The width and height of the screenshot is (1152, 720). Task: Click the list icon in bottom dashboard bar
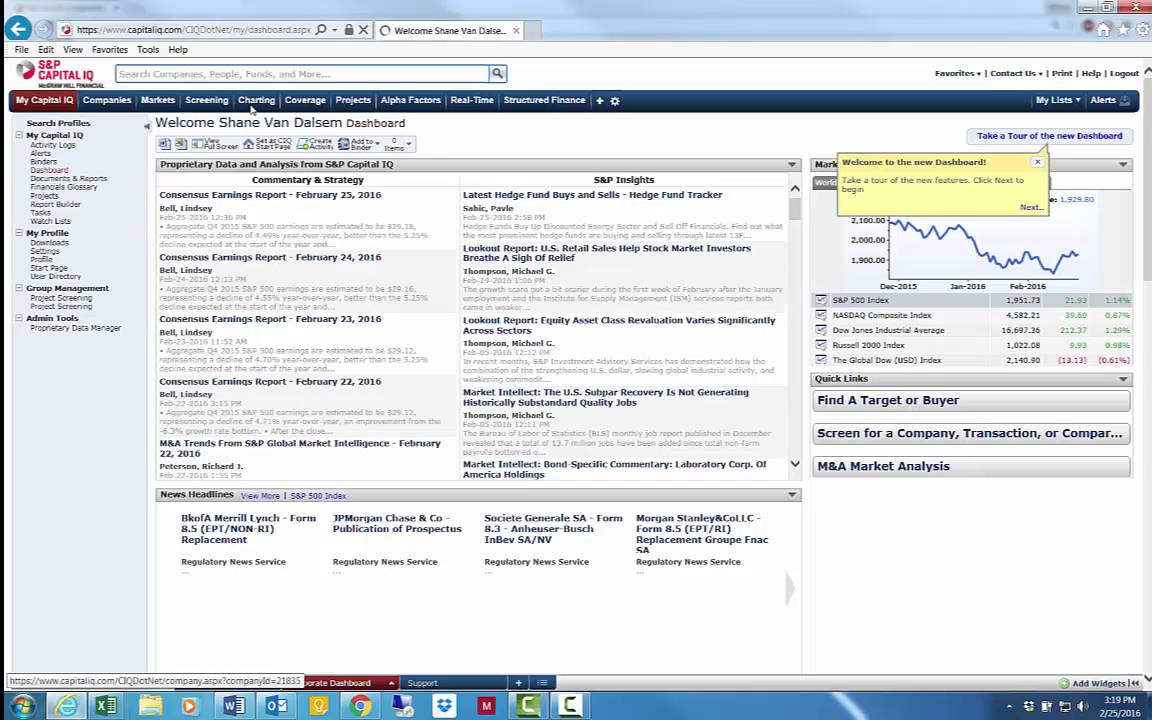point(542,683)
